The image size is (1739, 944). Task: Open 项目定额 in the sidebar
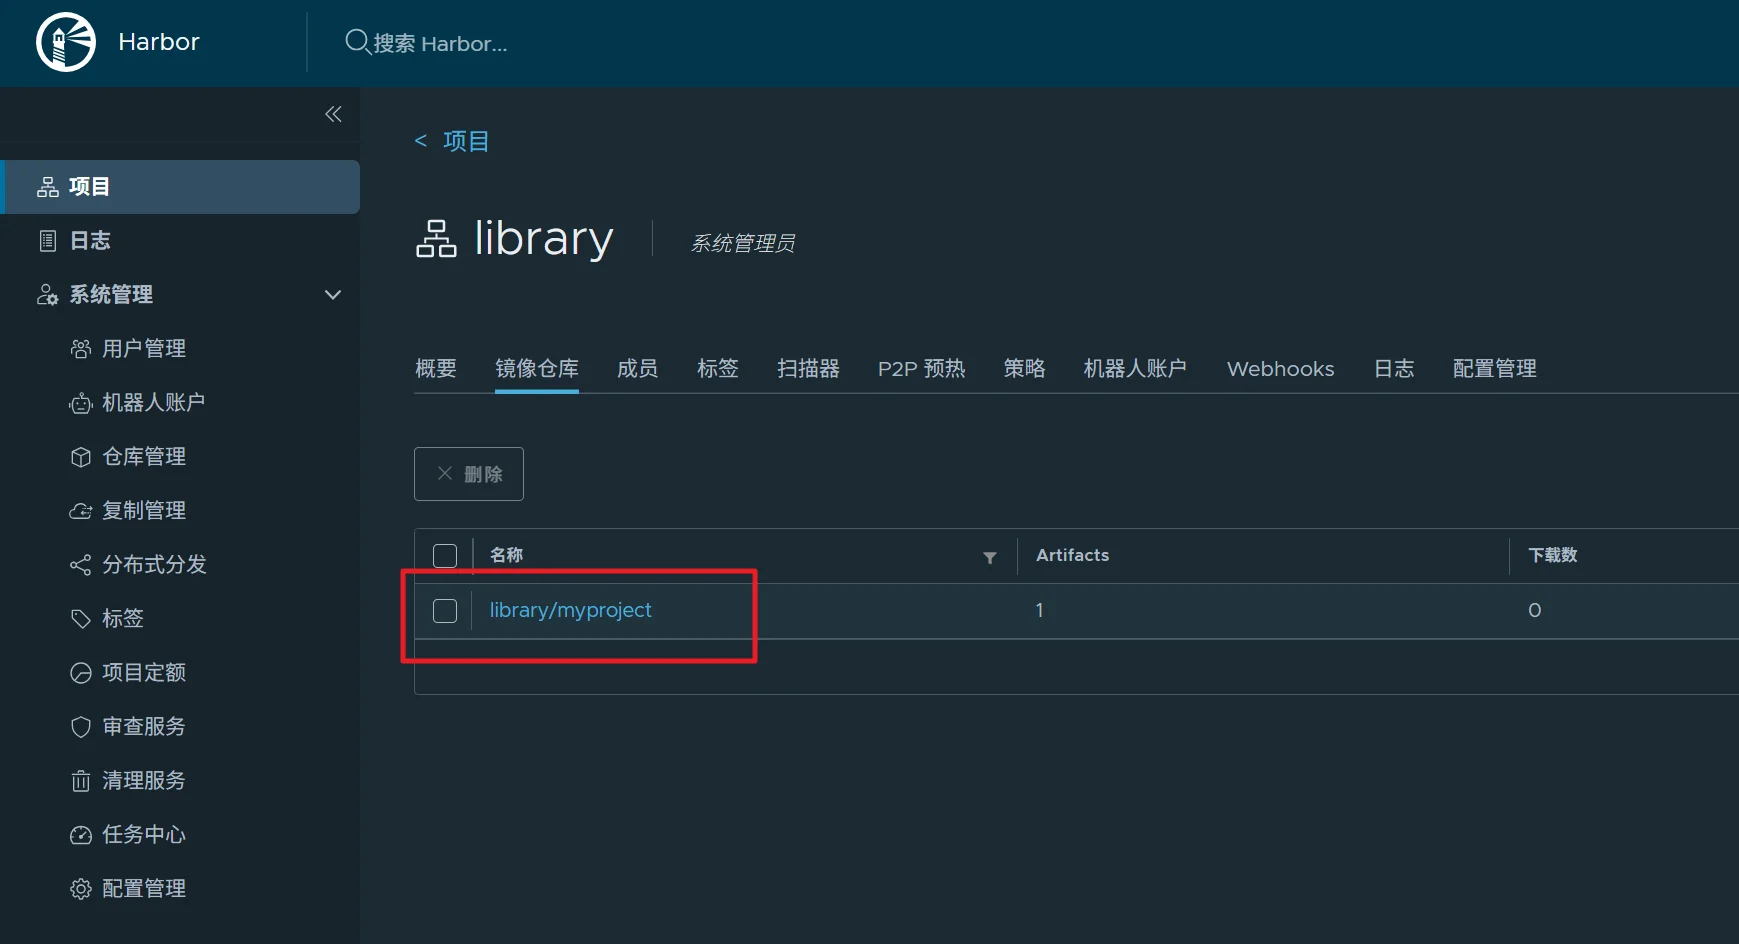coord(144,673)
